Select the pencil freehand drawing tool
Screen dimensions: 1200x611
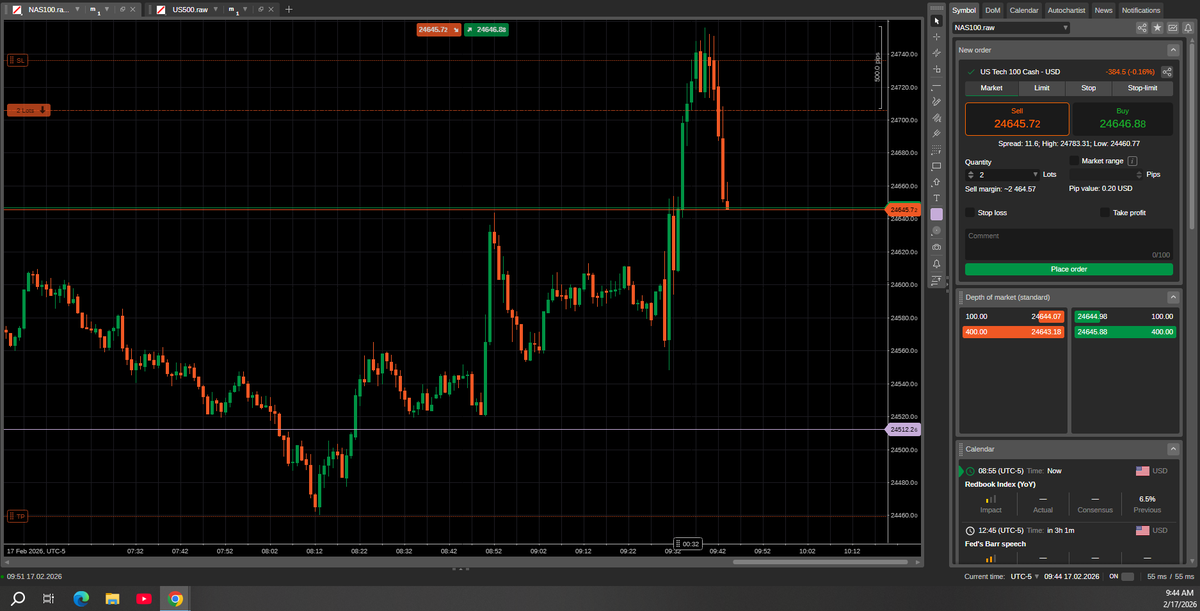936,101
